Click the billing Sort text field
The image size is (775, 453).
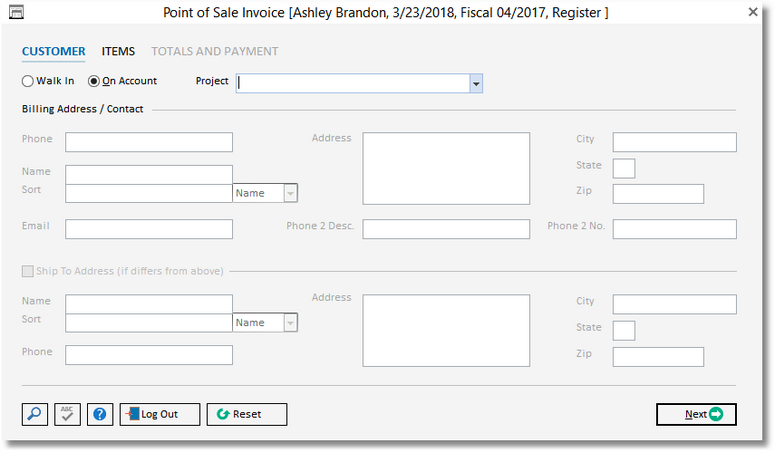[x=149, y=193]
